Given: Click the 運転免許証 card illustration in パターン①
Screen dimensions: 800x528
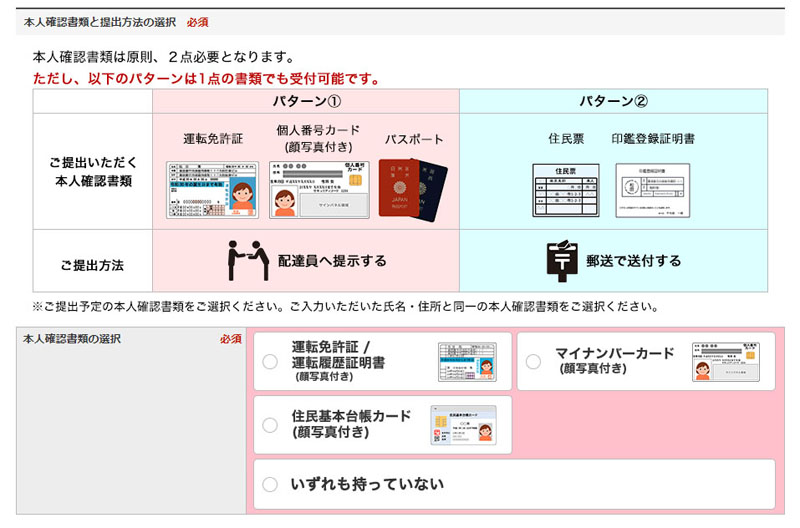Looking at the screenshot, I should [x=212, y=190].
